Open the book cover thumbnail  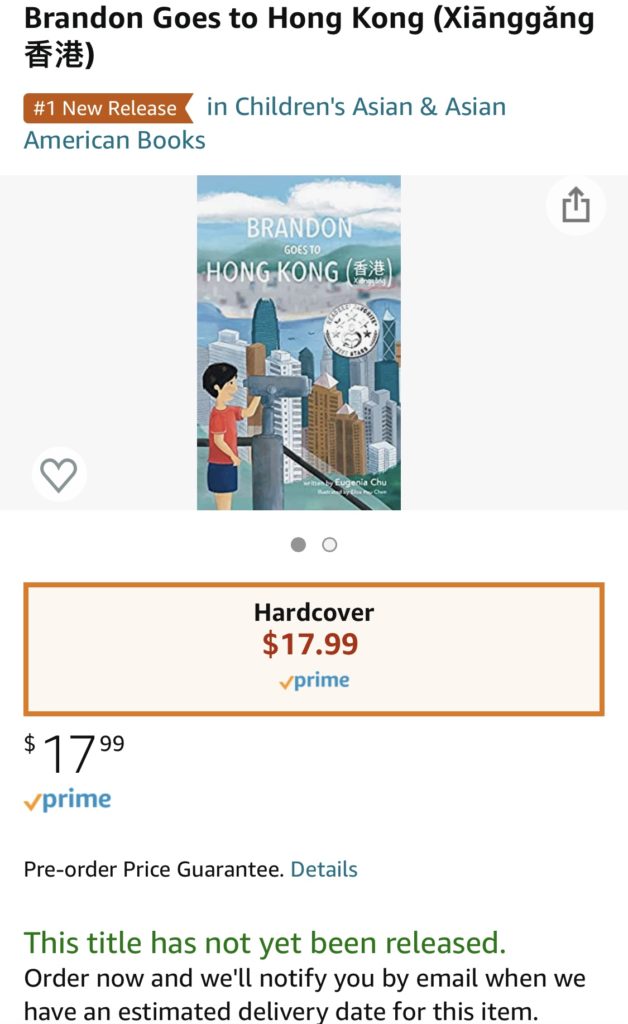click(x=299, y=342)
